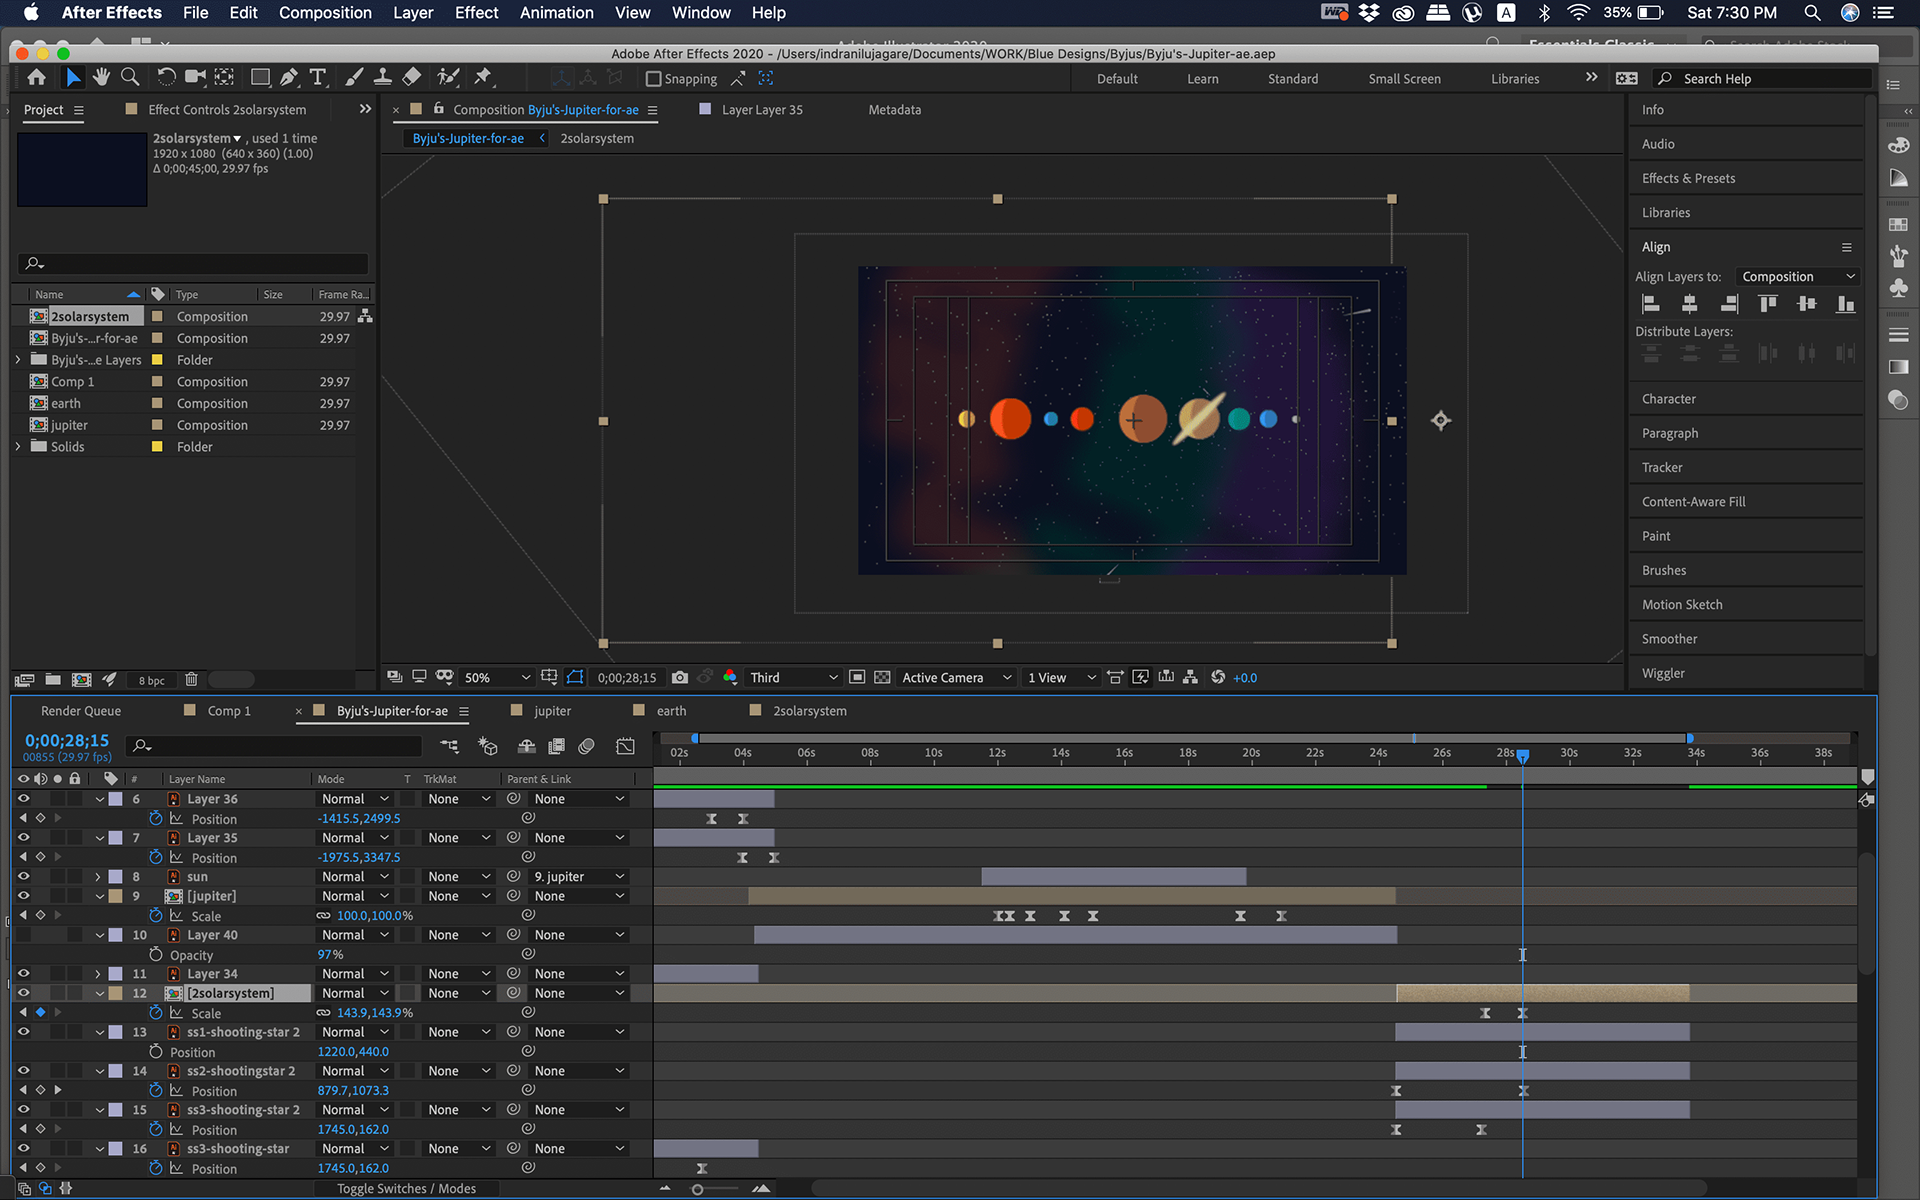The height and width of the screenshot is (1200, 1920).
Task: Expand the Solids folder in Project
Action: point(18,446)
